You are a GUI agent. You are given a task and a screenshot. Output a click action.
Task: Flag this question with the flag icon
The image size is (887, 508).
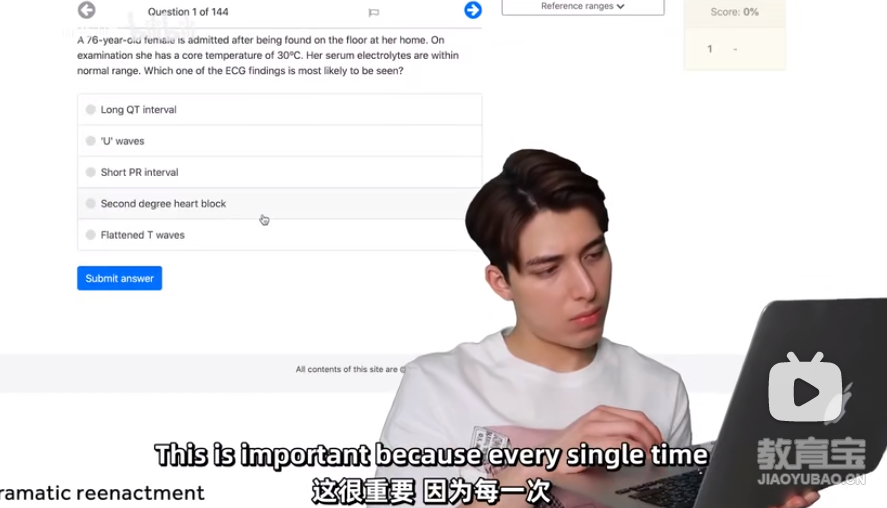tap(373, 12)
